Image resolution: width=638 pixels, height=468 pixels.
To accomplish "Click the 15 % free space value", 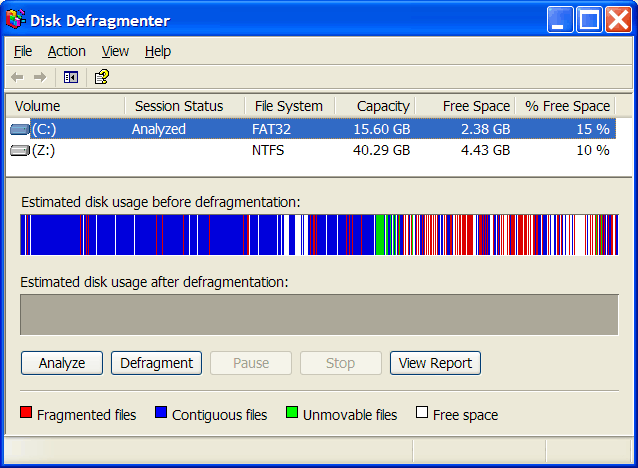I will point(593,129).
